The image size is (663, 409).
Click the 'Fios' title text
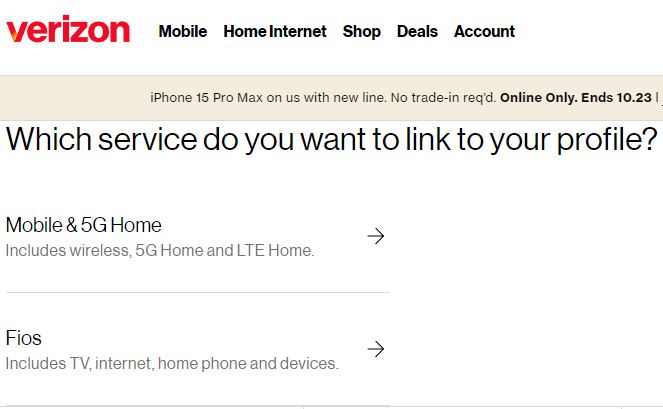coord(24,338)
